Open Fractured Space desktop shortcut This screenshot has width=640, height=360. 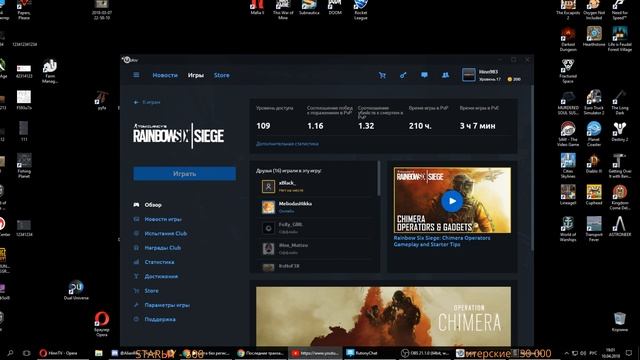click(x=568, y=71)
